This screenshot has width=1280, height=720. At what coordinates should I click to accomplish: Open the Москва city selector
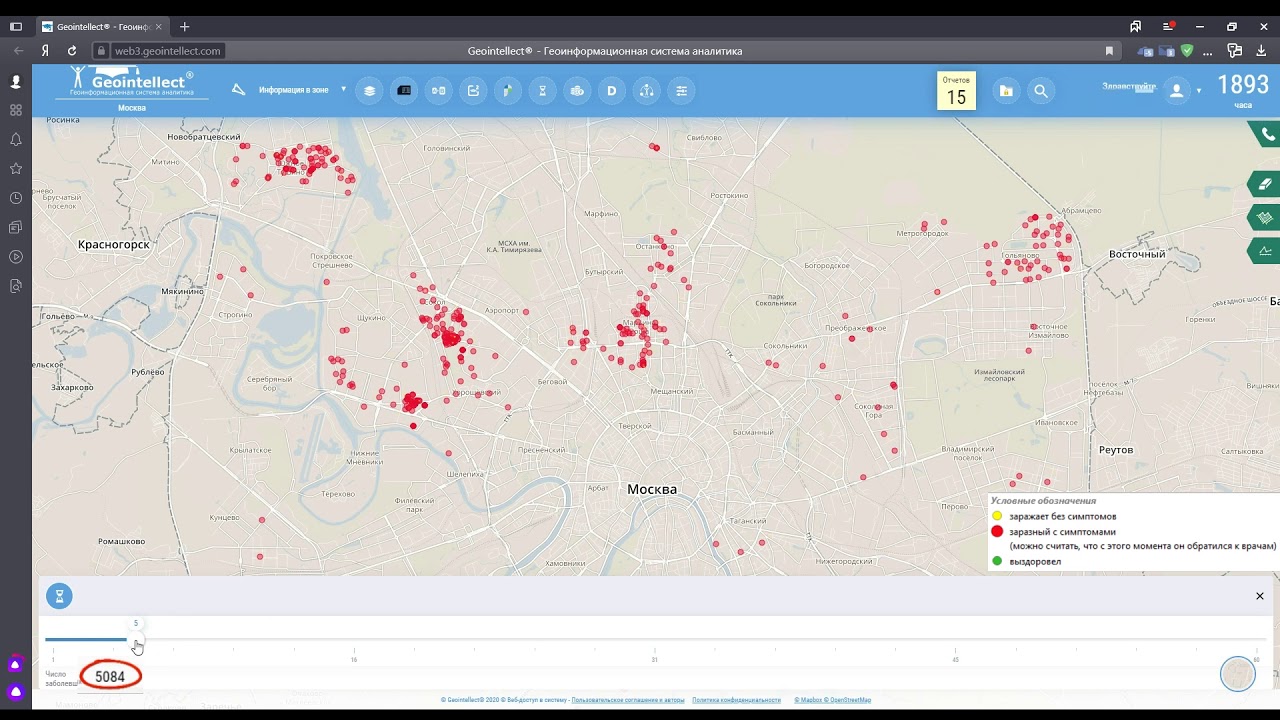[132, 108]
